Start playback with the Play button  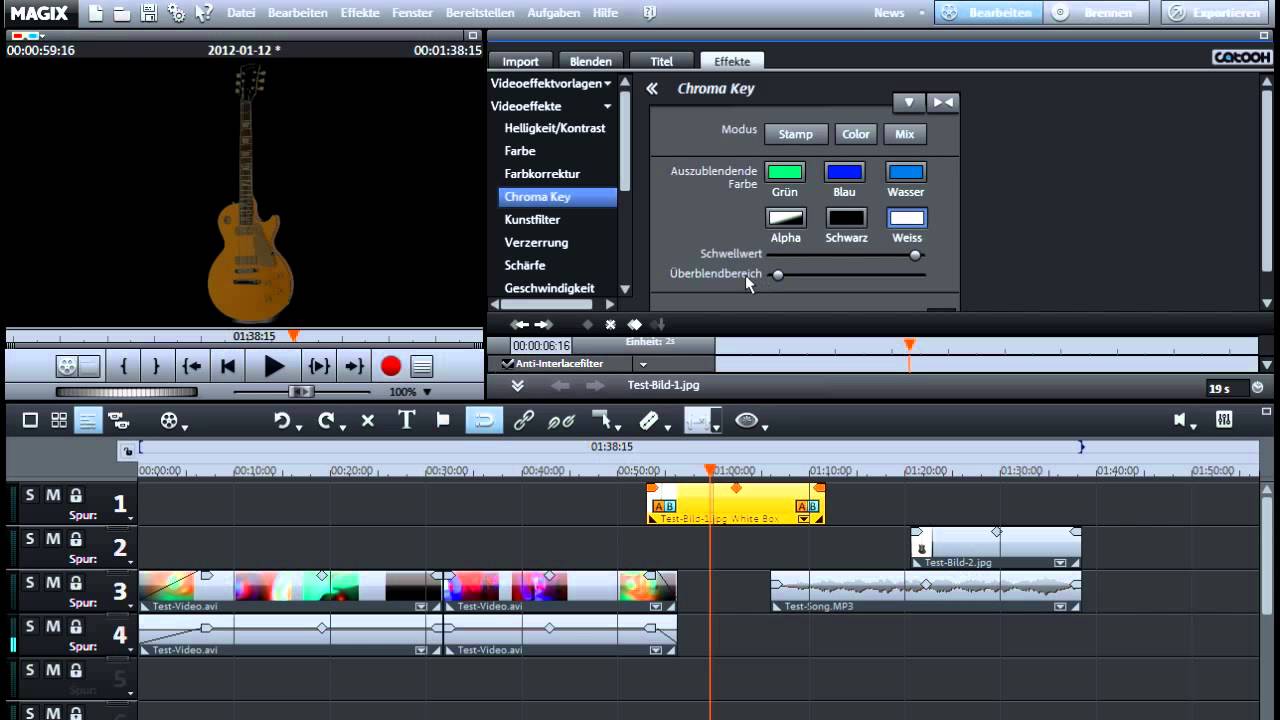point(274,367)
